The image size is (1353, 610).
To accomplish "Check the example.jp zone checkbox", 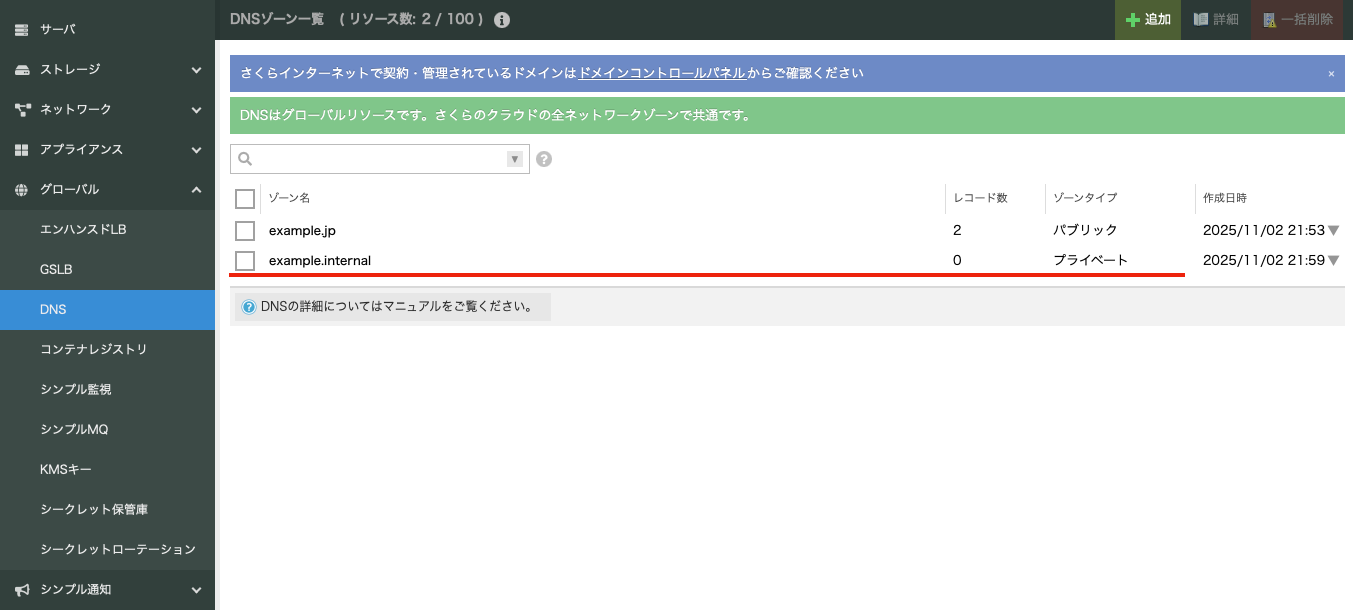I will tap(245, 231).
